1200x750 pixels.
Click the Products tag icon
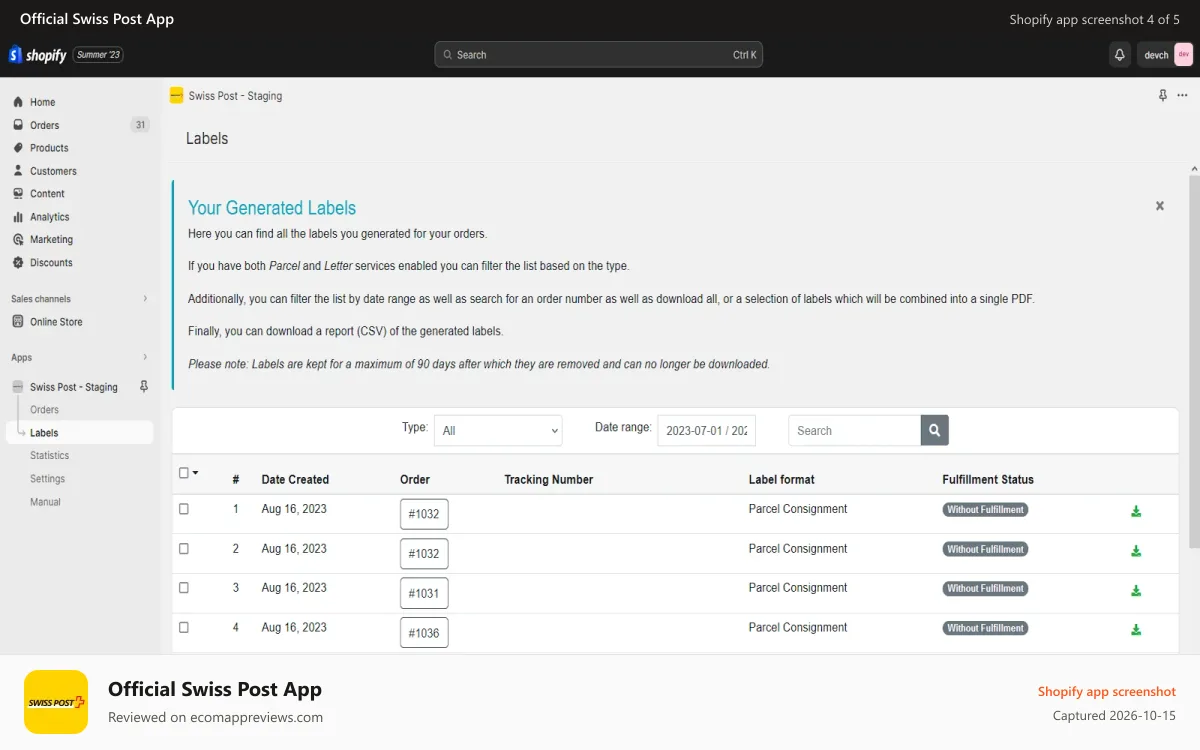[x=18, y=148]
